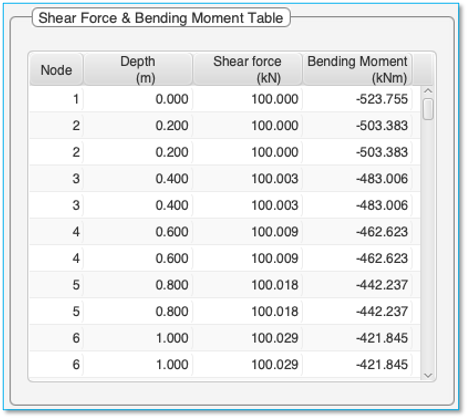Viewport: 468px width, 418px height.
Task: Select bending moment cell -523.755
Action: (357, 99)
